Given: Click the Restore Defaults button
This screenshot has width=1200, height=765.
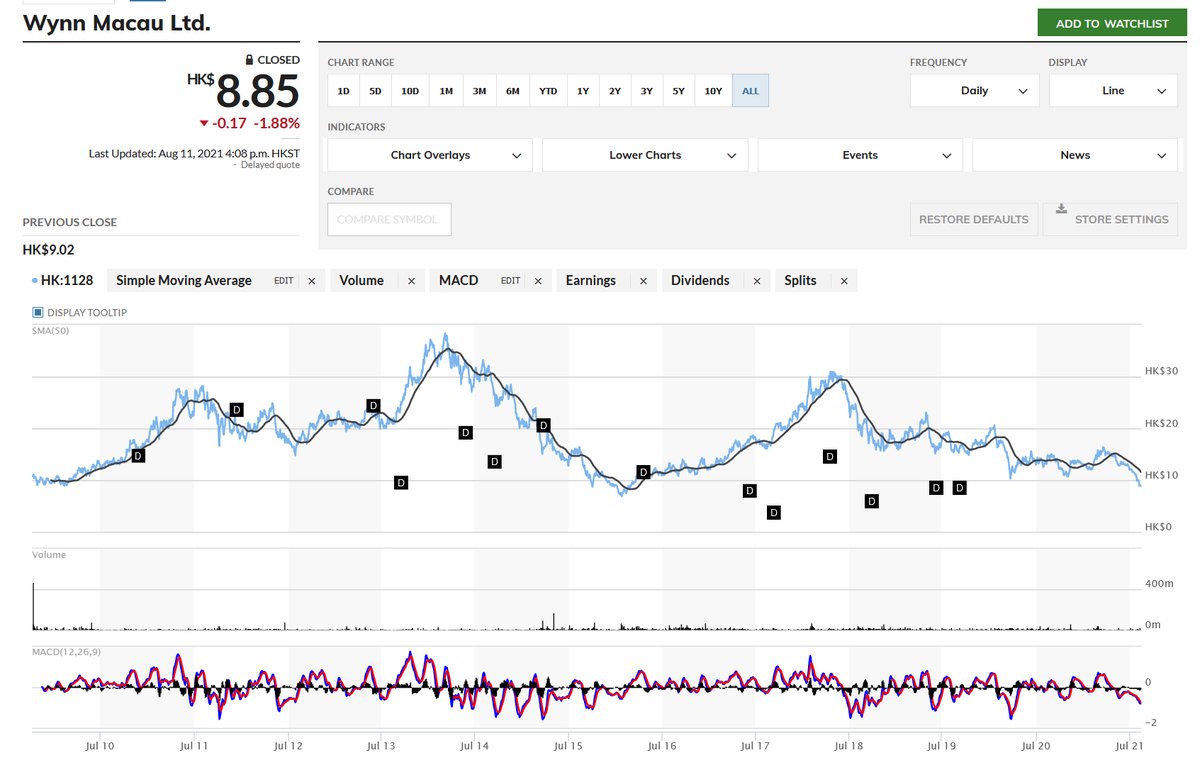Looking at the screenshot, I should click(974, 219).
